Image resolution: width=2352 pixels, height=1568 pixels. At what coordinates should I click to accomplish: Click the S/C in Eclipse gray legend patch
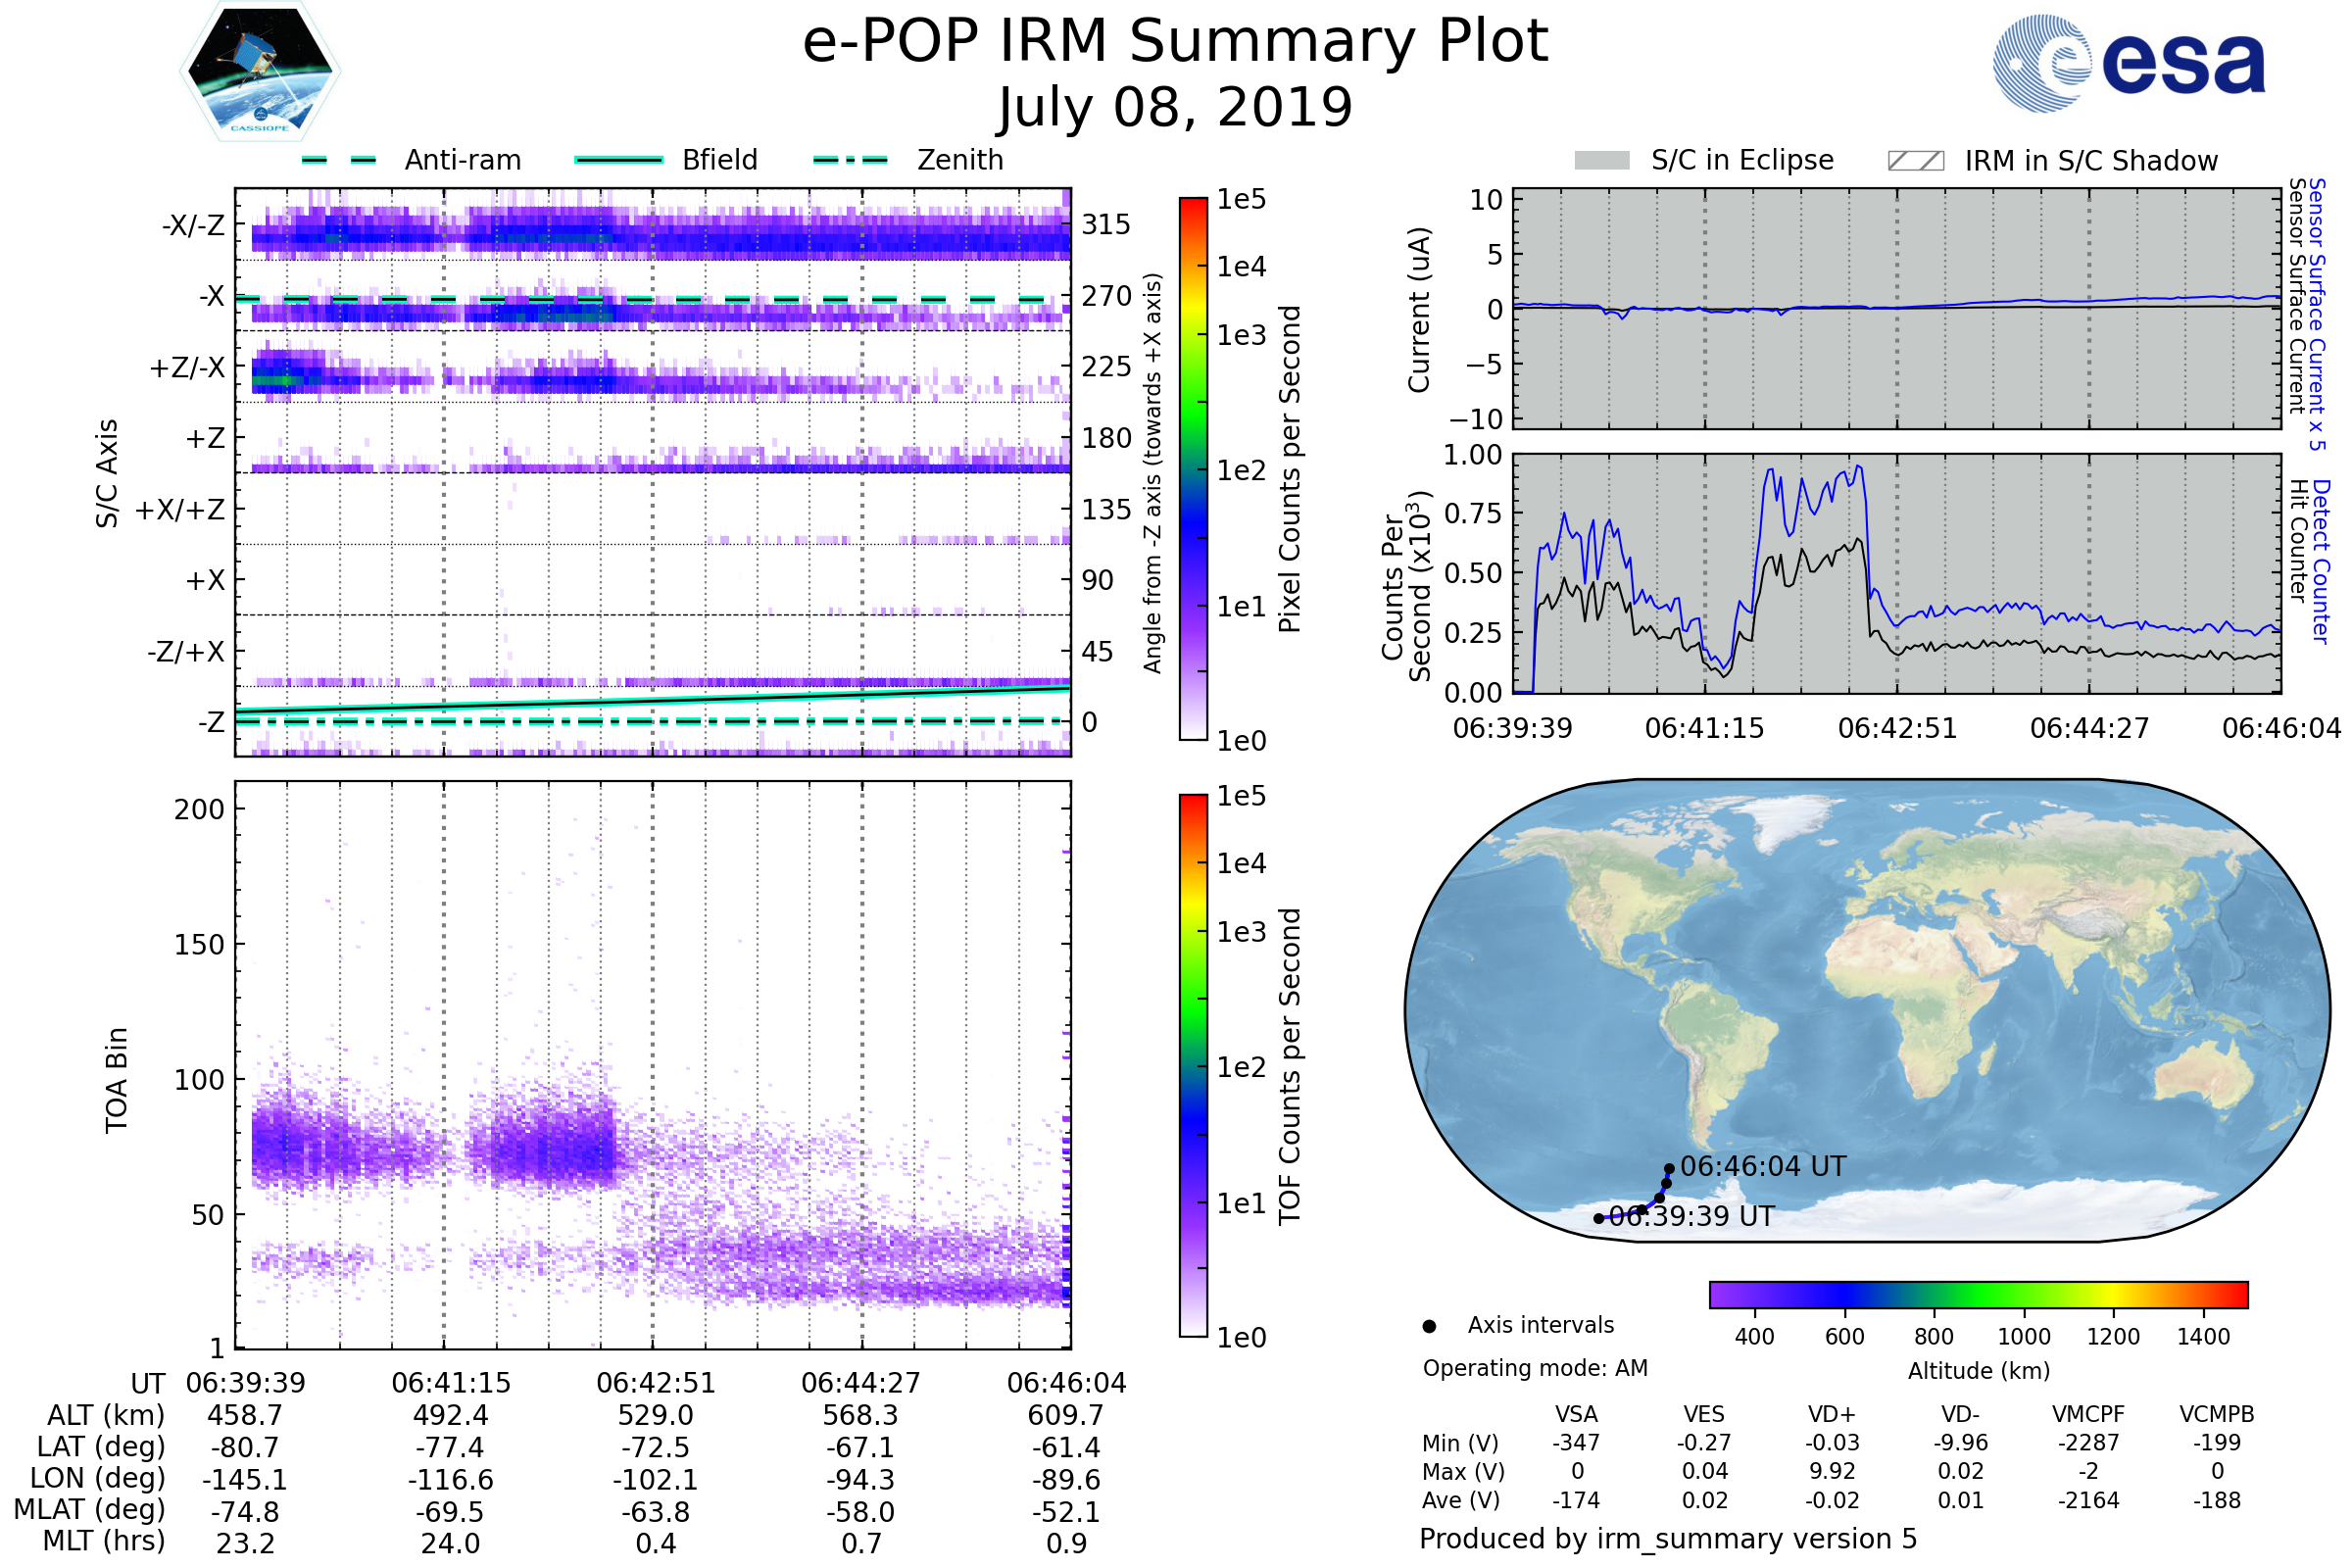click(x=1601, y=161)
